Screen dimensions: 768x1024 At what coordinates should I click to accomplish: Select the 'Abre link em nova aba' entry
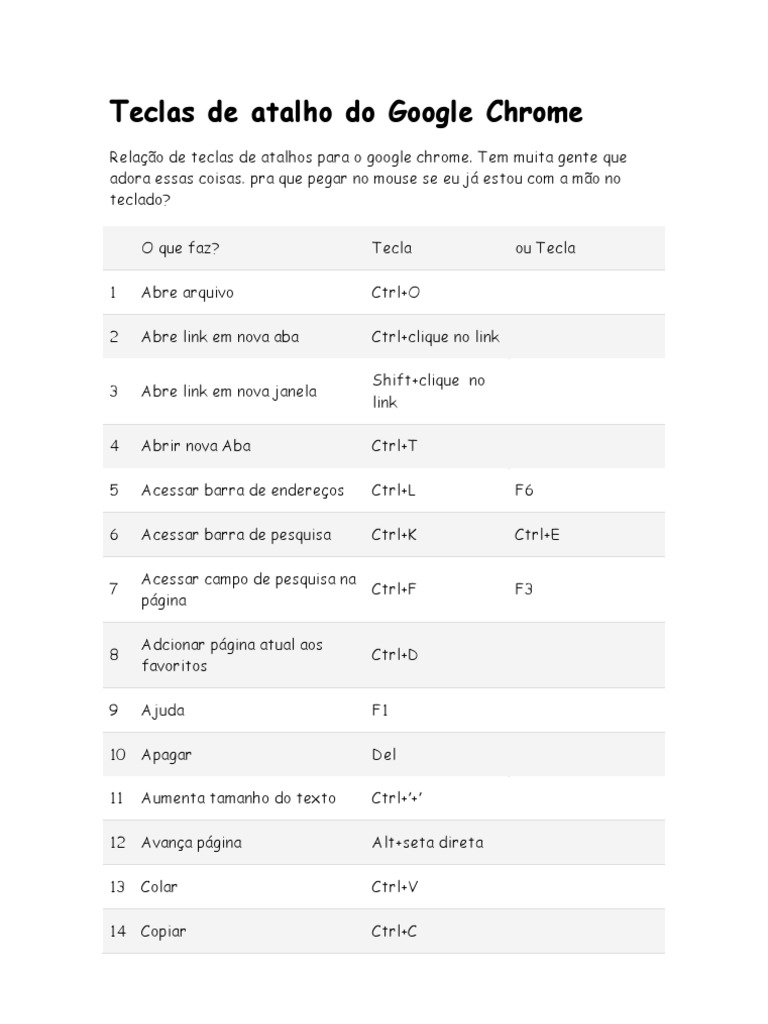tap(220, 337)
